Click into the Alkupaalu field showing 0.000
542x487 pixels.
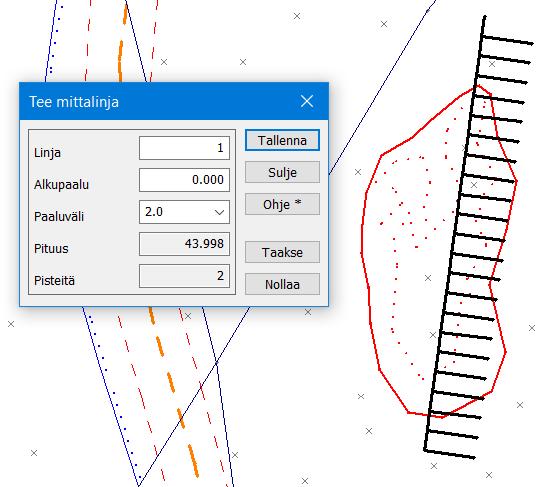(x=184, y=180)
